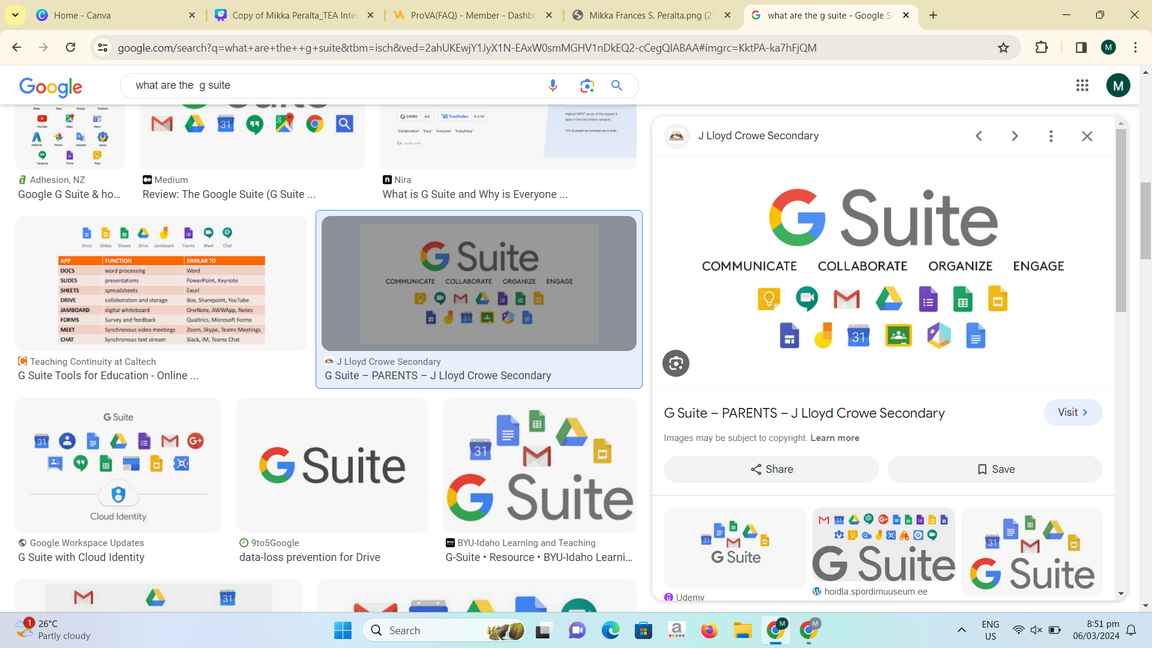The height and width of the screenshot is (648, 1152).
Task: Switch to Mikka Frances S. Peralta.png tab
Action: 652,15
